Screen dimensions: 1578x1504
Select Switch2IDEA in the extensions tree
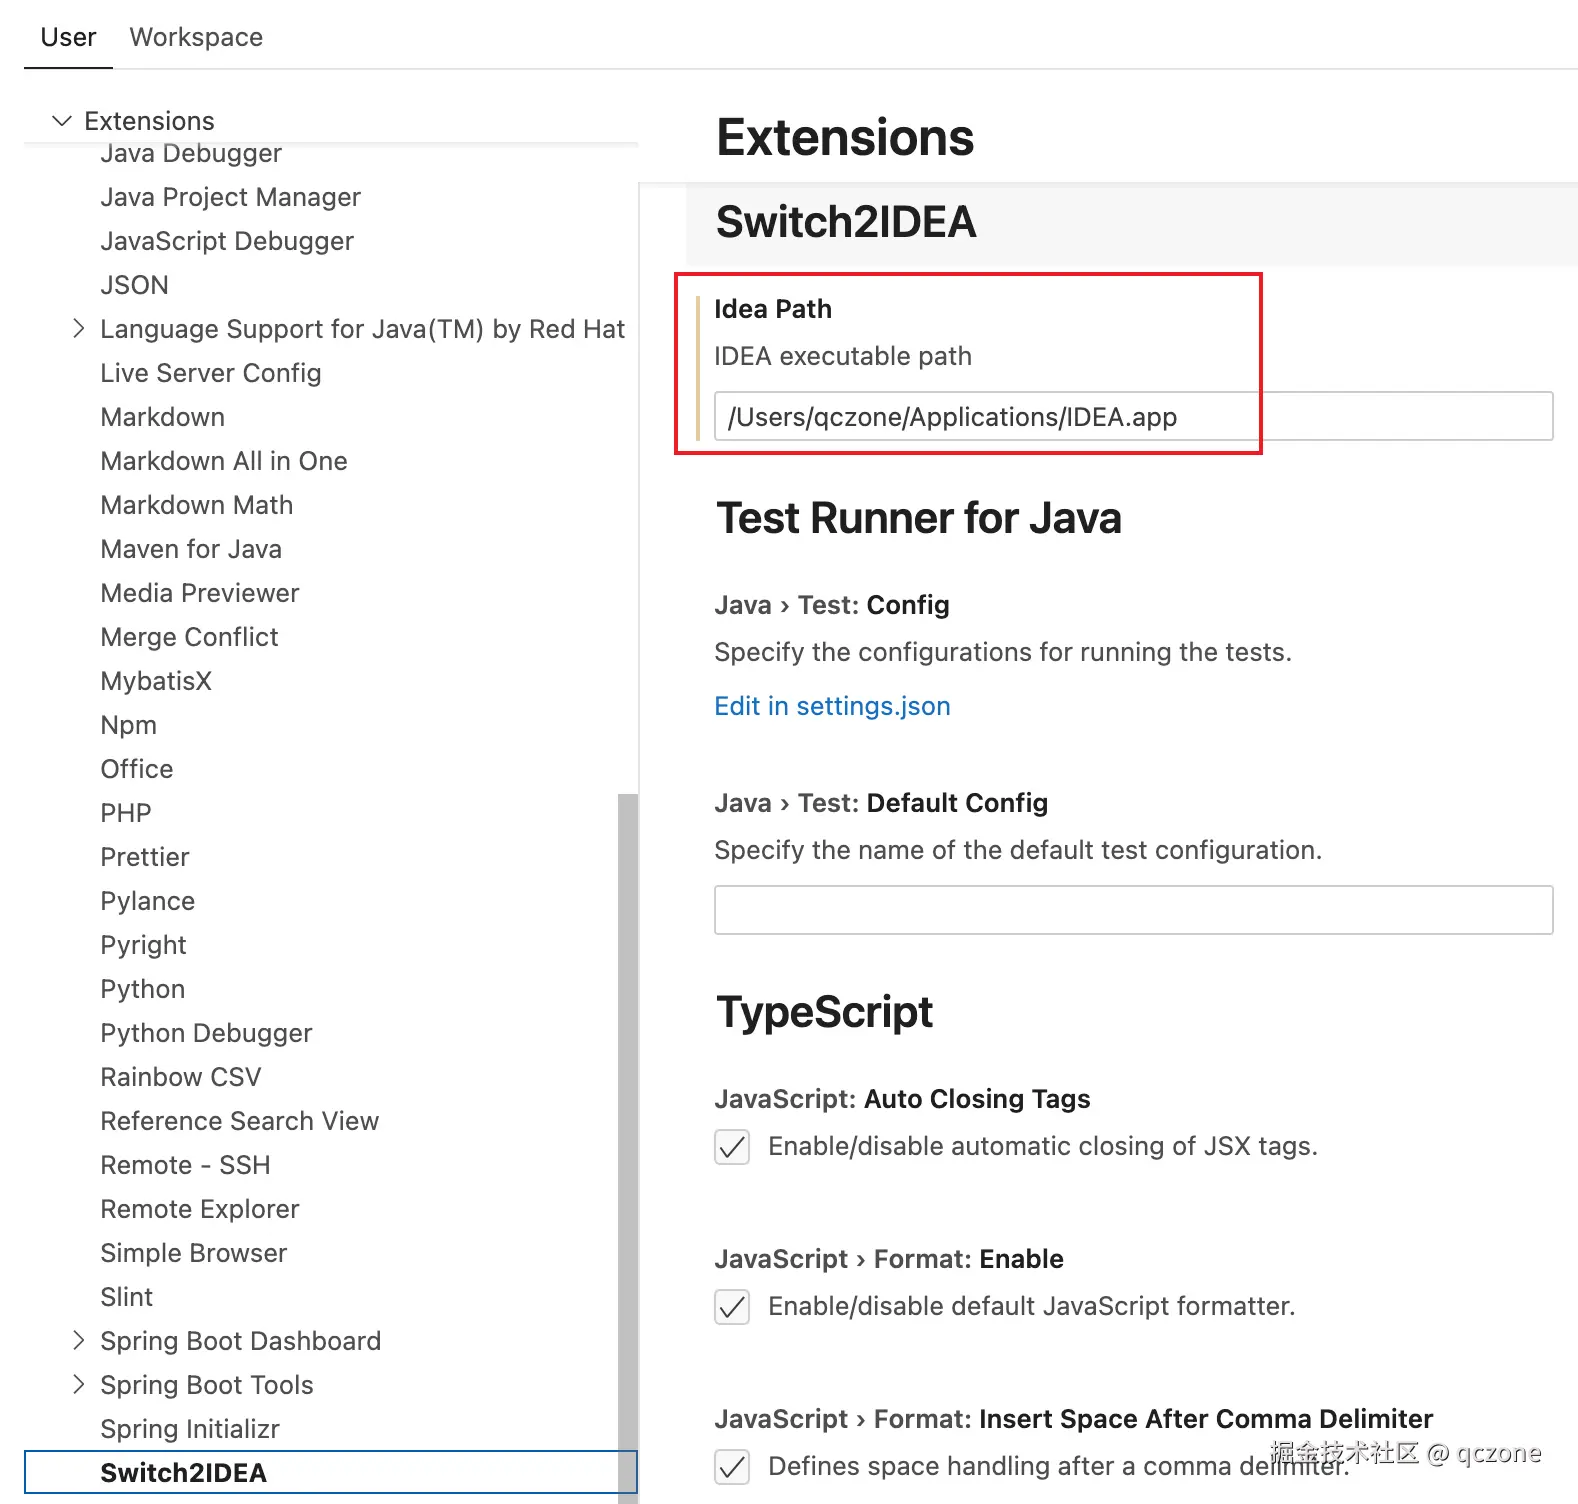[x=184, y=1473]
